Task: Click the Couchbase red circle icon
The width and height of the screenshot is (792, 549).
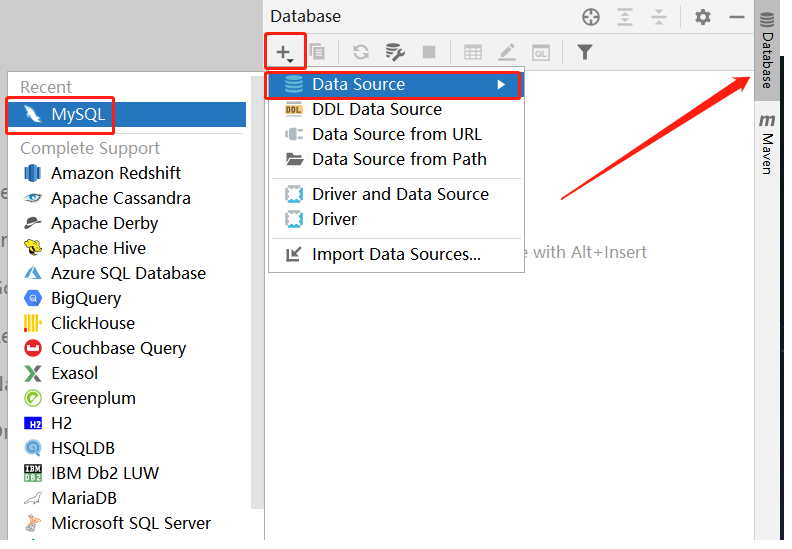Action: tap(33, 348)
